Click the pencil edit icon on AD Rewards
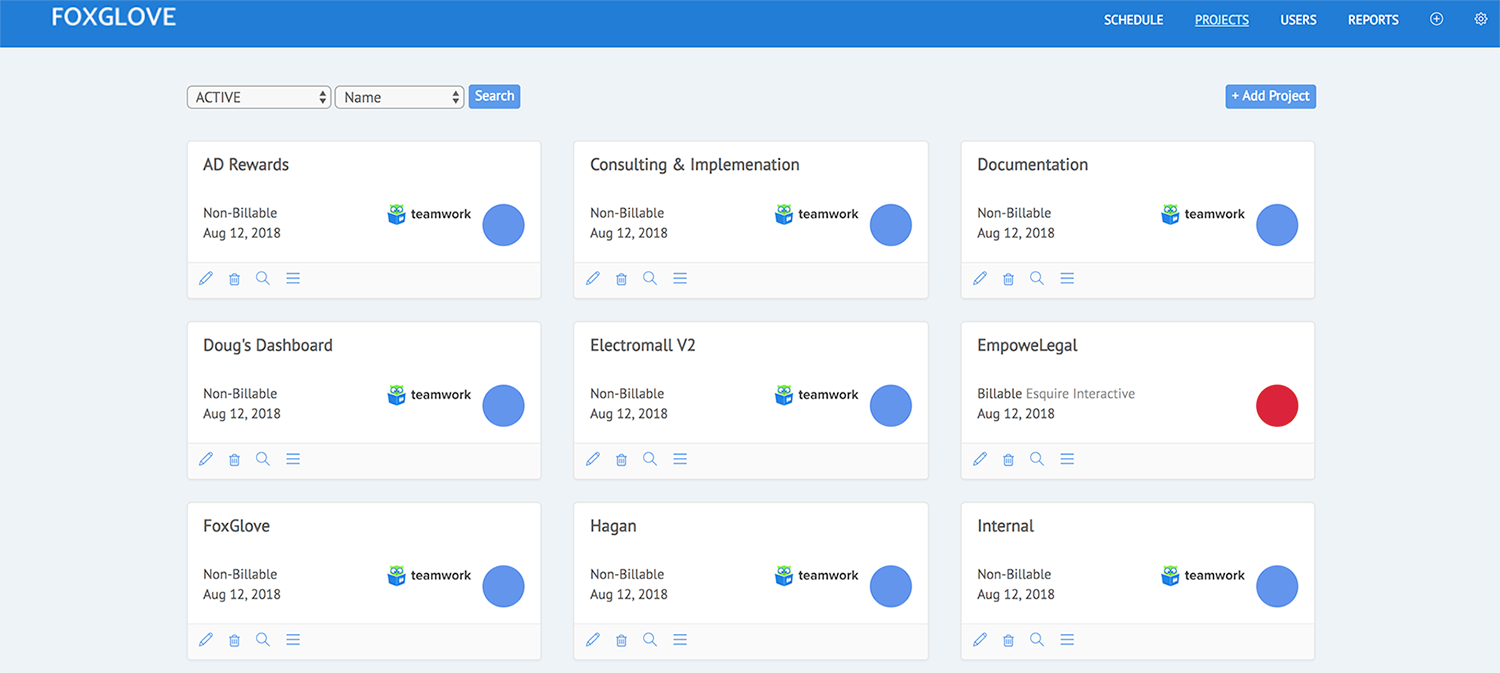The image size is (1500, 673). tap(206, 279)
